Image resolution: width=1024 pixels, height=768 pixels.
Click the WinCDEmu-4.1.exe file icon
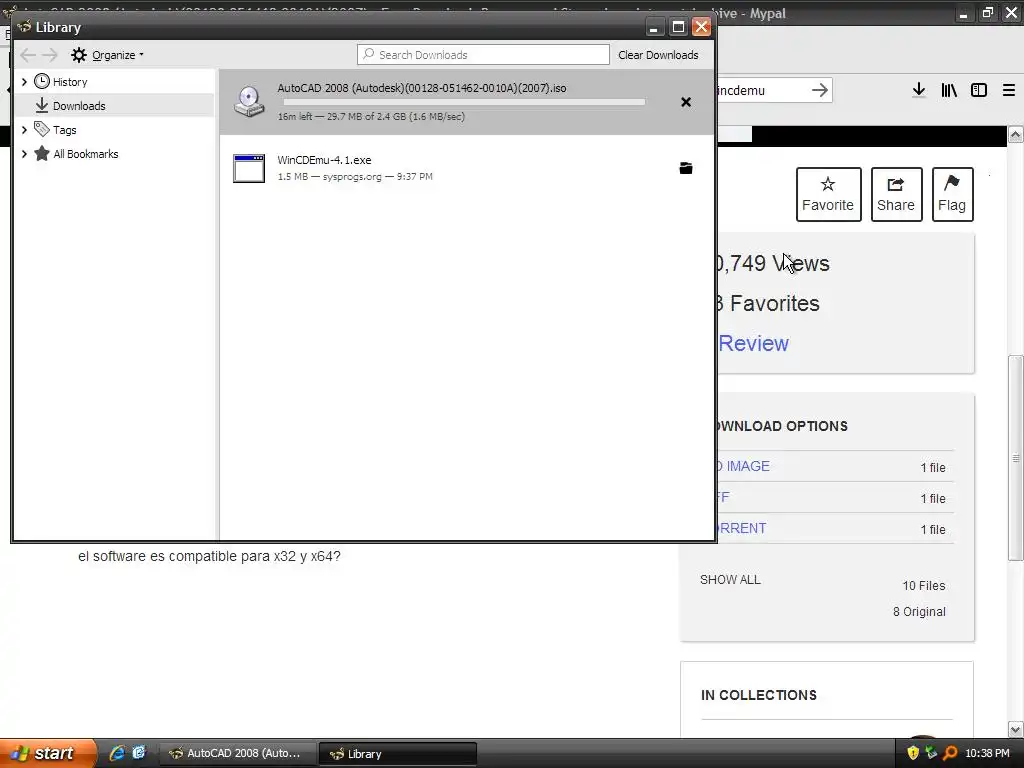tap(249, 168)
